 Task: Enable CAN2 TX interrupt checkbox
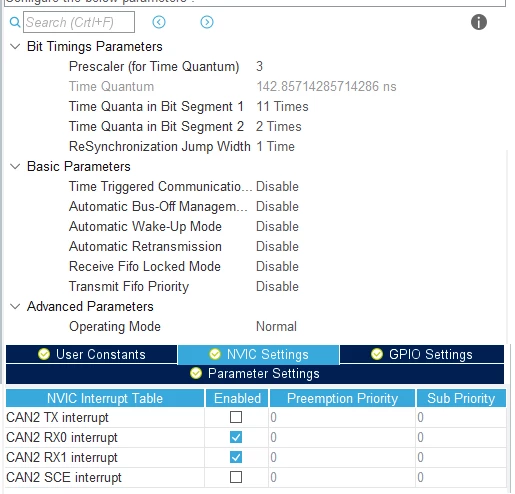pyautogui.click(x=236, y=417)
